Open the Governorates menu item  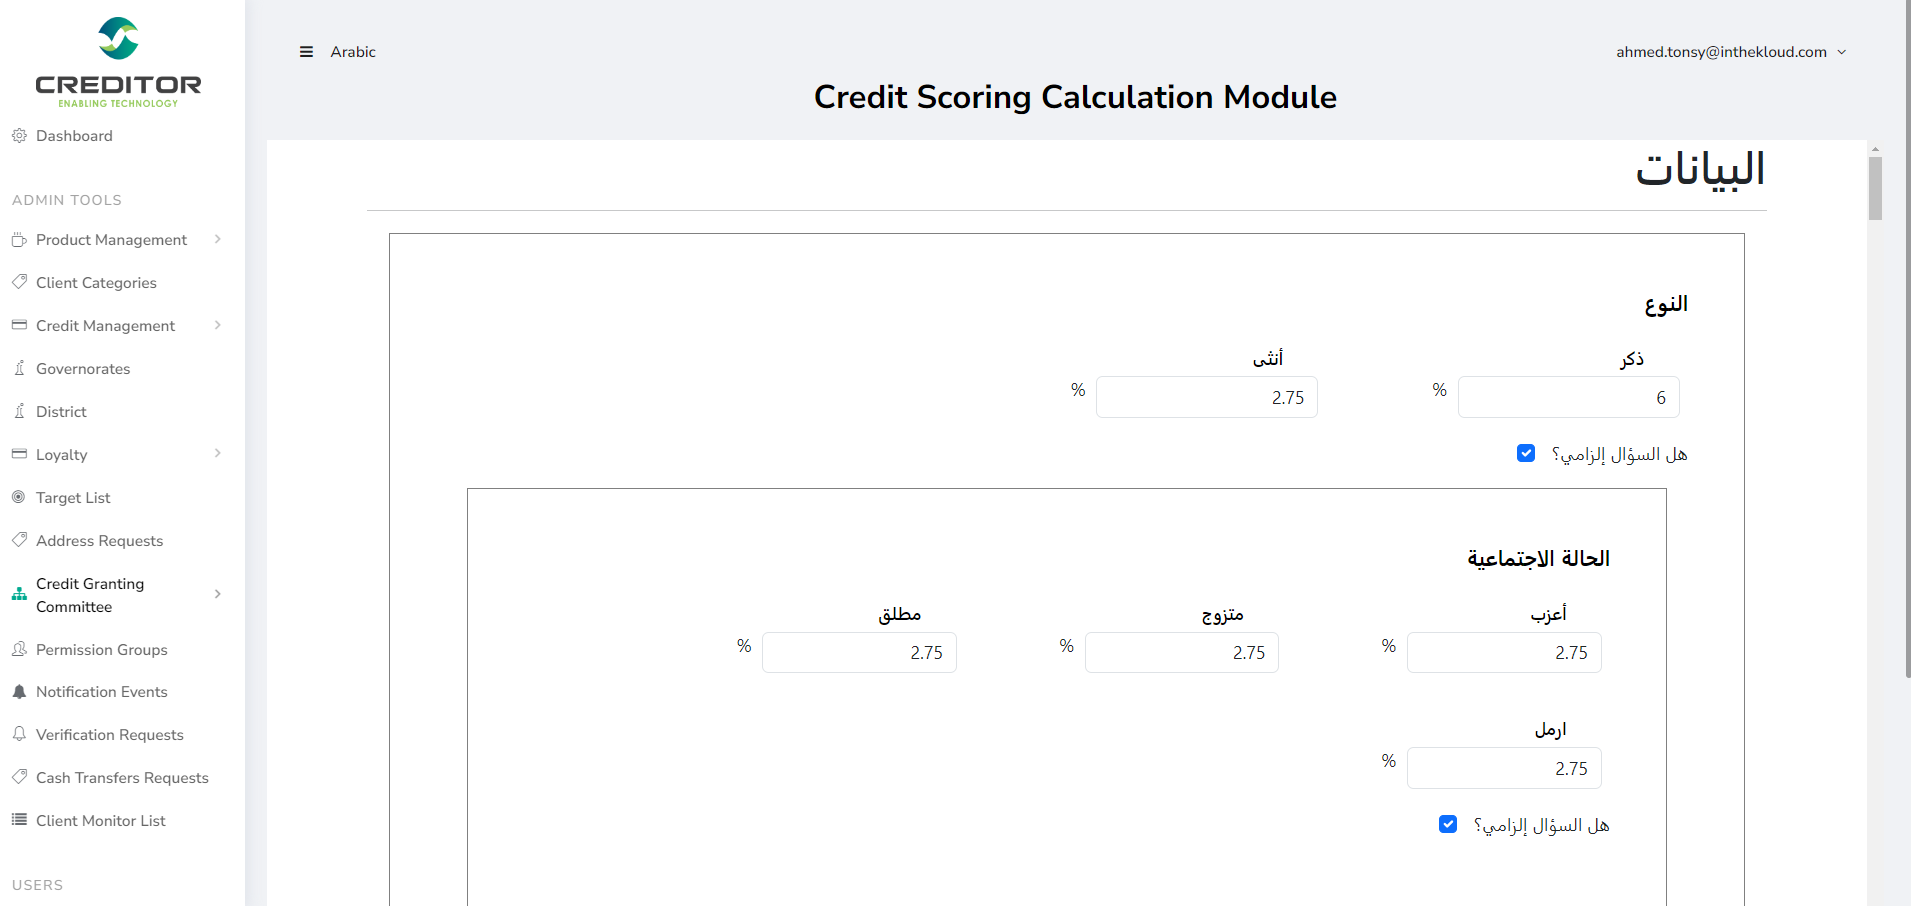pos(83,369)
